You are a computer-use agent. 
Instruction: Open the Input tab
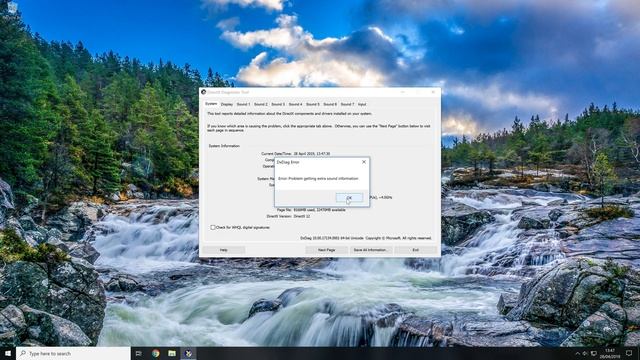click(x=362, y=104)
